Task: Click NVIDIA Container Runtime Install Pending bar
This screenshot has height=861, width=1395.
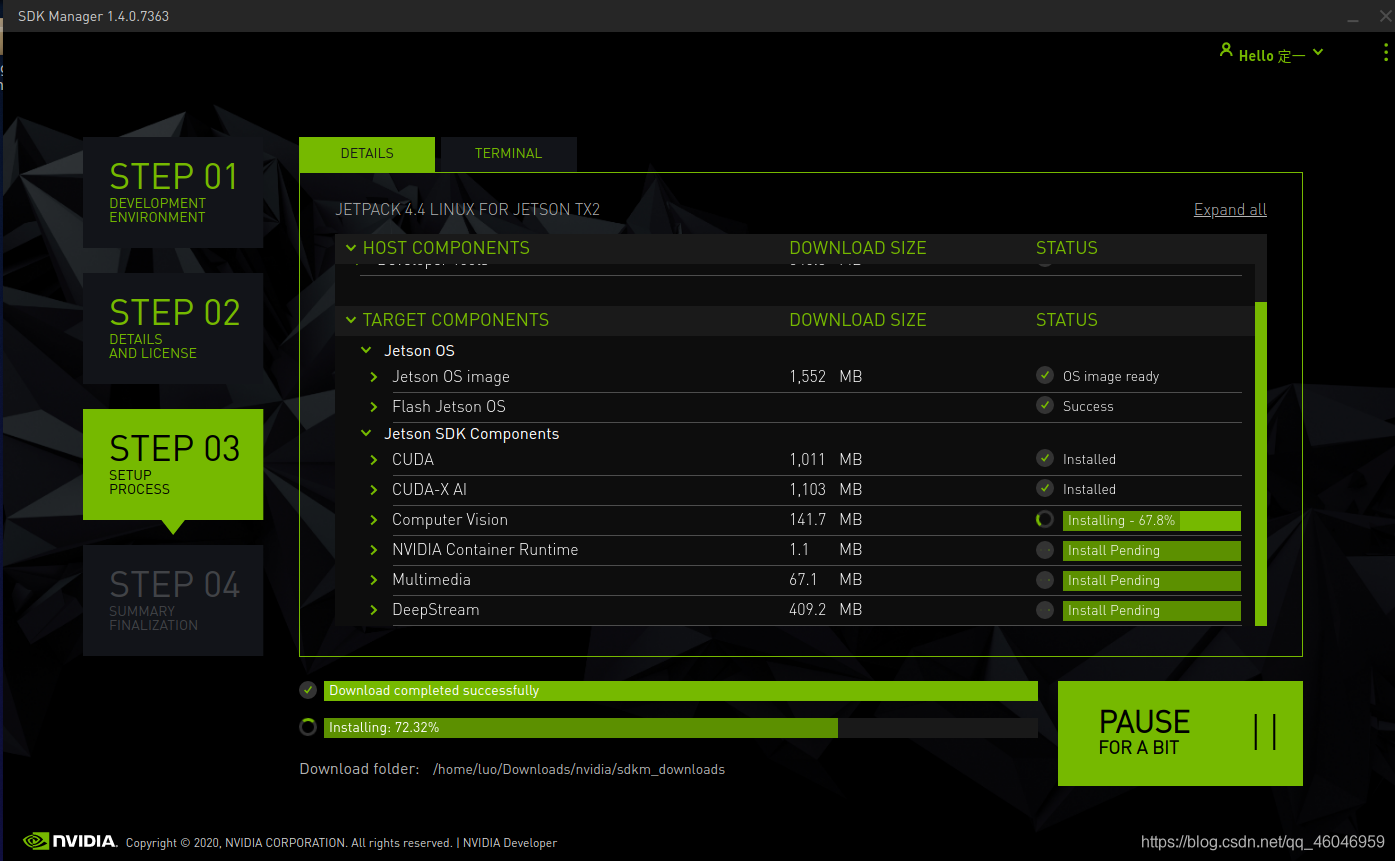Action: click(x=1152, y=550)
